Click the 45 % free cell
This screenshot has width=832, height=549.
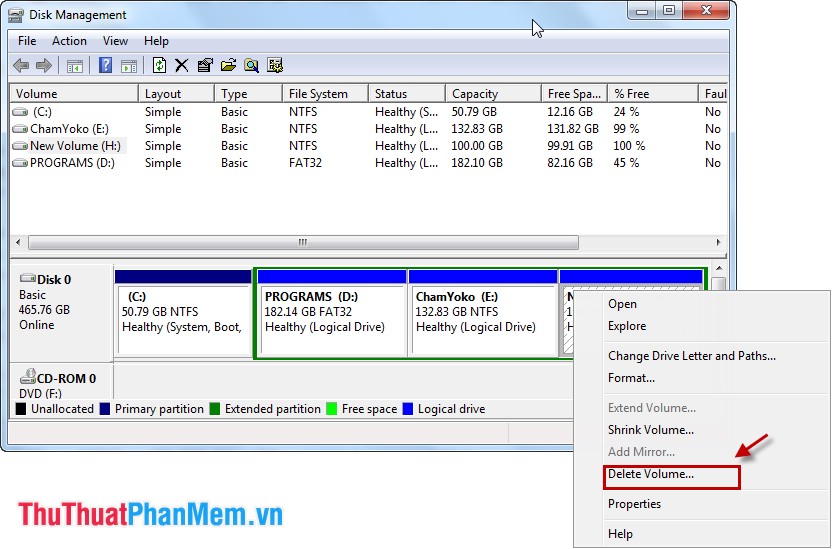(x=626, y=163)
